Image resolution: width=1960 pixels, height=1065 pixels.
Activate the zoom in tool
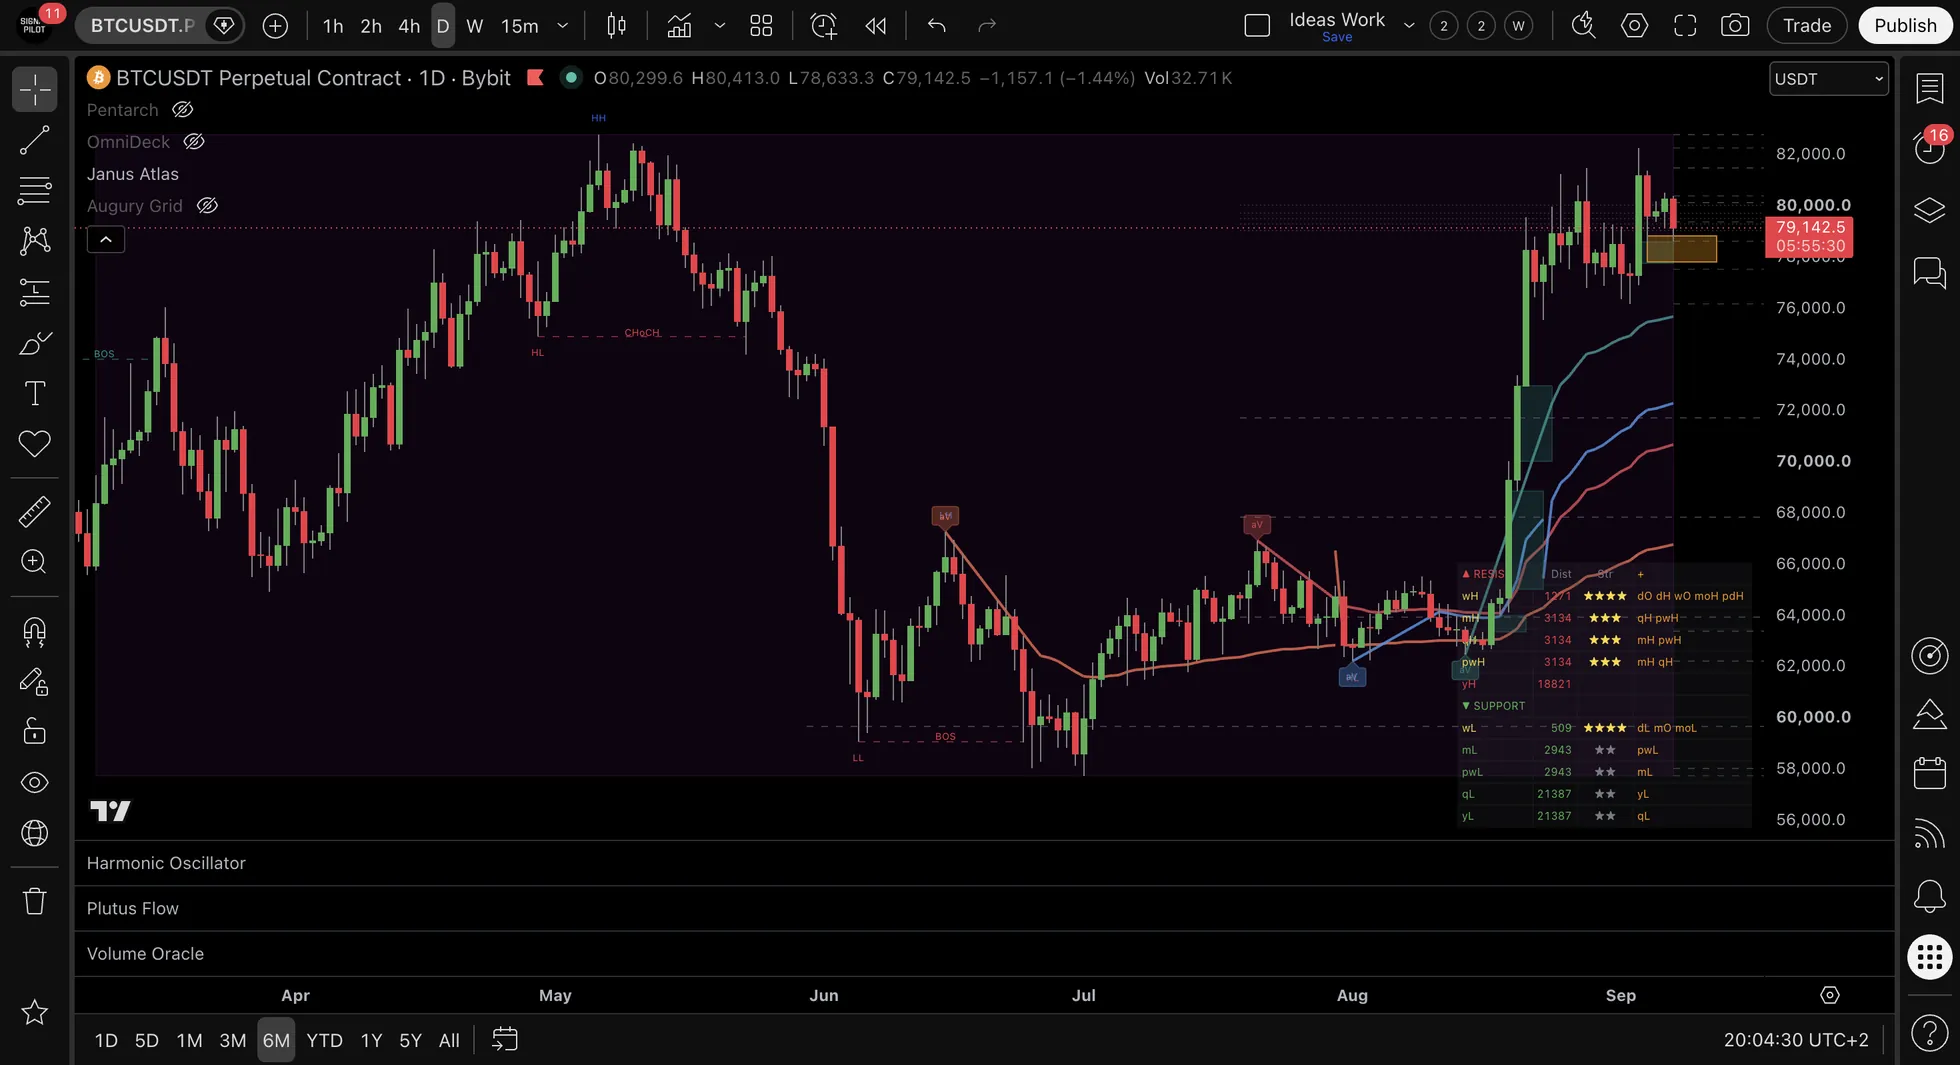tap(35, 562)
